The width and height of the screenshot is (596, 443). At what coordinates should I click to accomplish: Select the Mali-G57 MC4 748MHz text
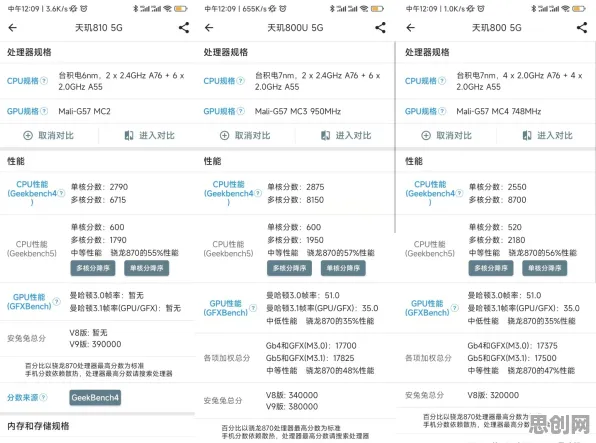[x=499, y=111]
